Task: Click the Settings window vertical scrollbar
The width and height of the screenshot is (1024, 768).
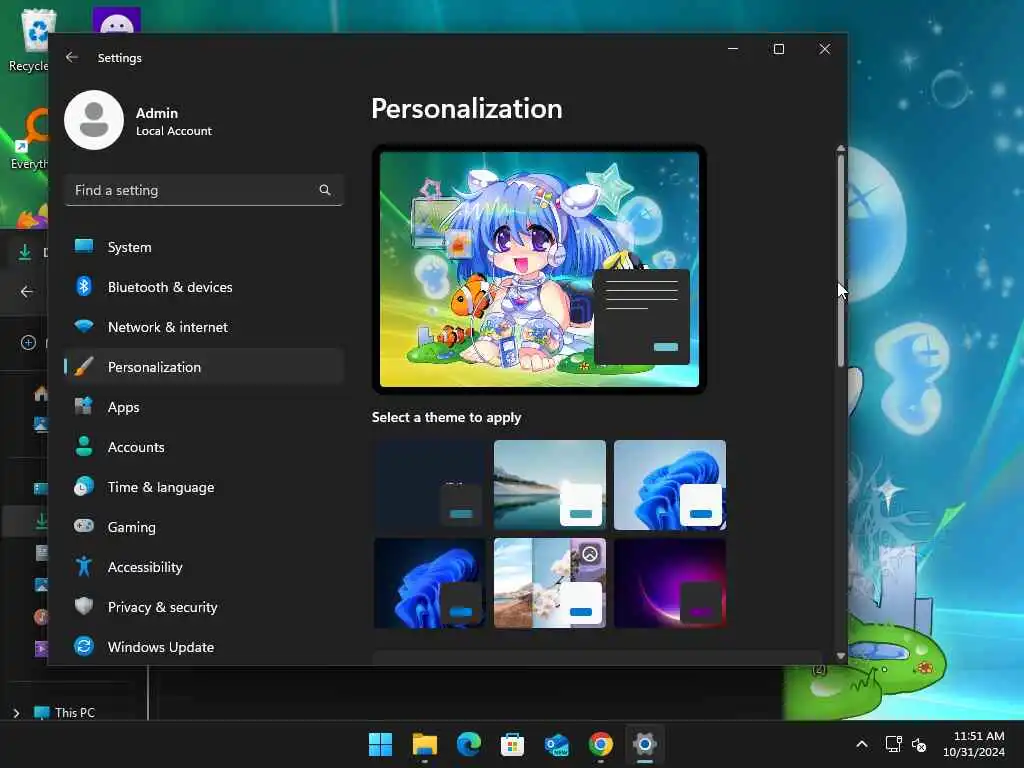Action: tap(840, 260)
